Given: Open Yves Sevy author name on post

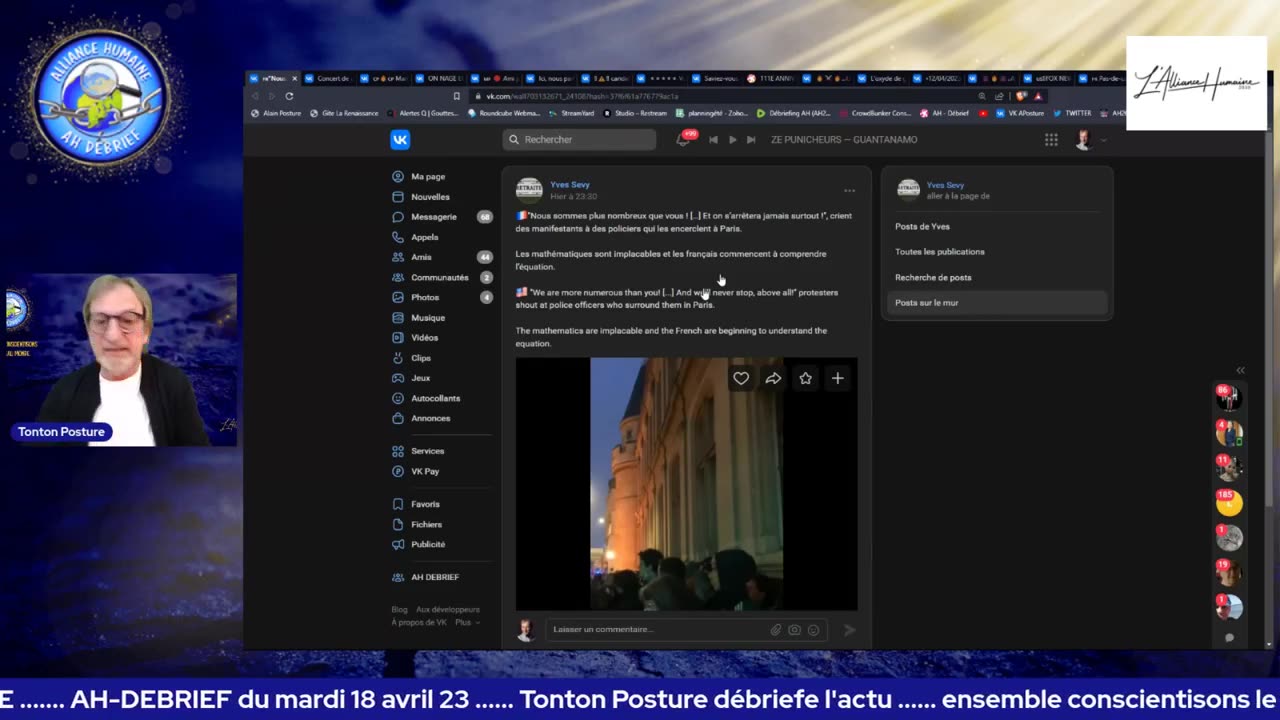Looking at the screenshot, I should click(x=570, y=184).
